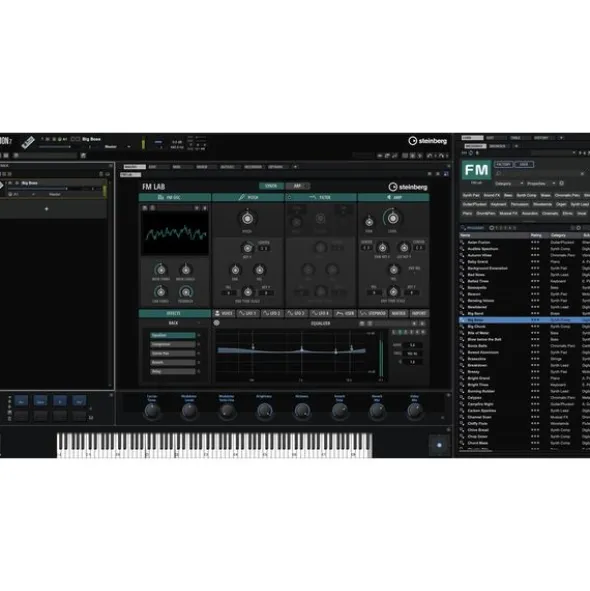Screen dimensions: 590x591
Task: Filter presets by the Keyboard tag
Action: tap(498, 204)
